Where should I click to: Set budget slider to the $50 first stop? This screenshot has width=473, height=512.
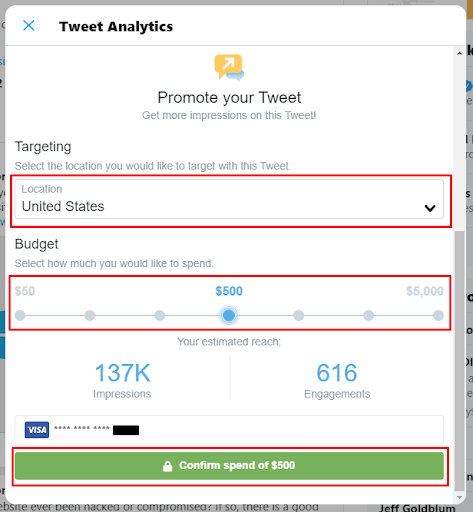(20, 315)
